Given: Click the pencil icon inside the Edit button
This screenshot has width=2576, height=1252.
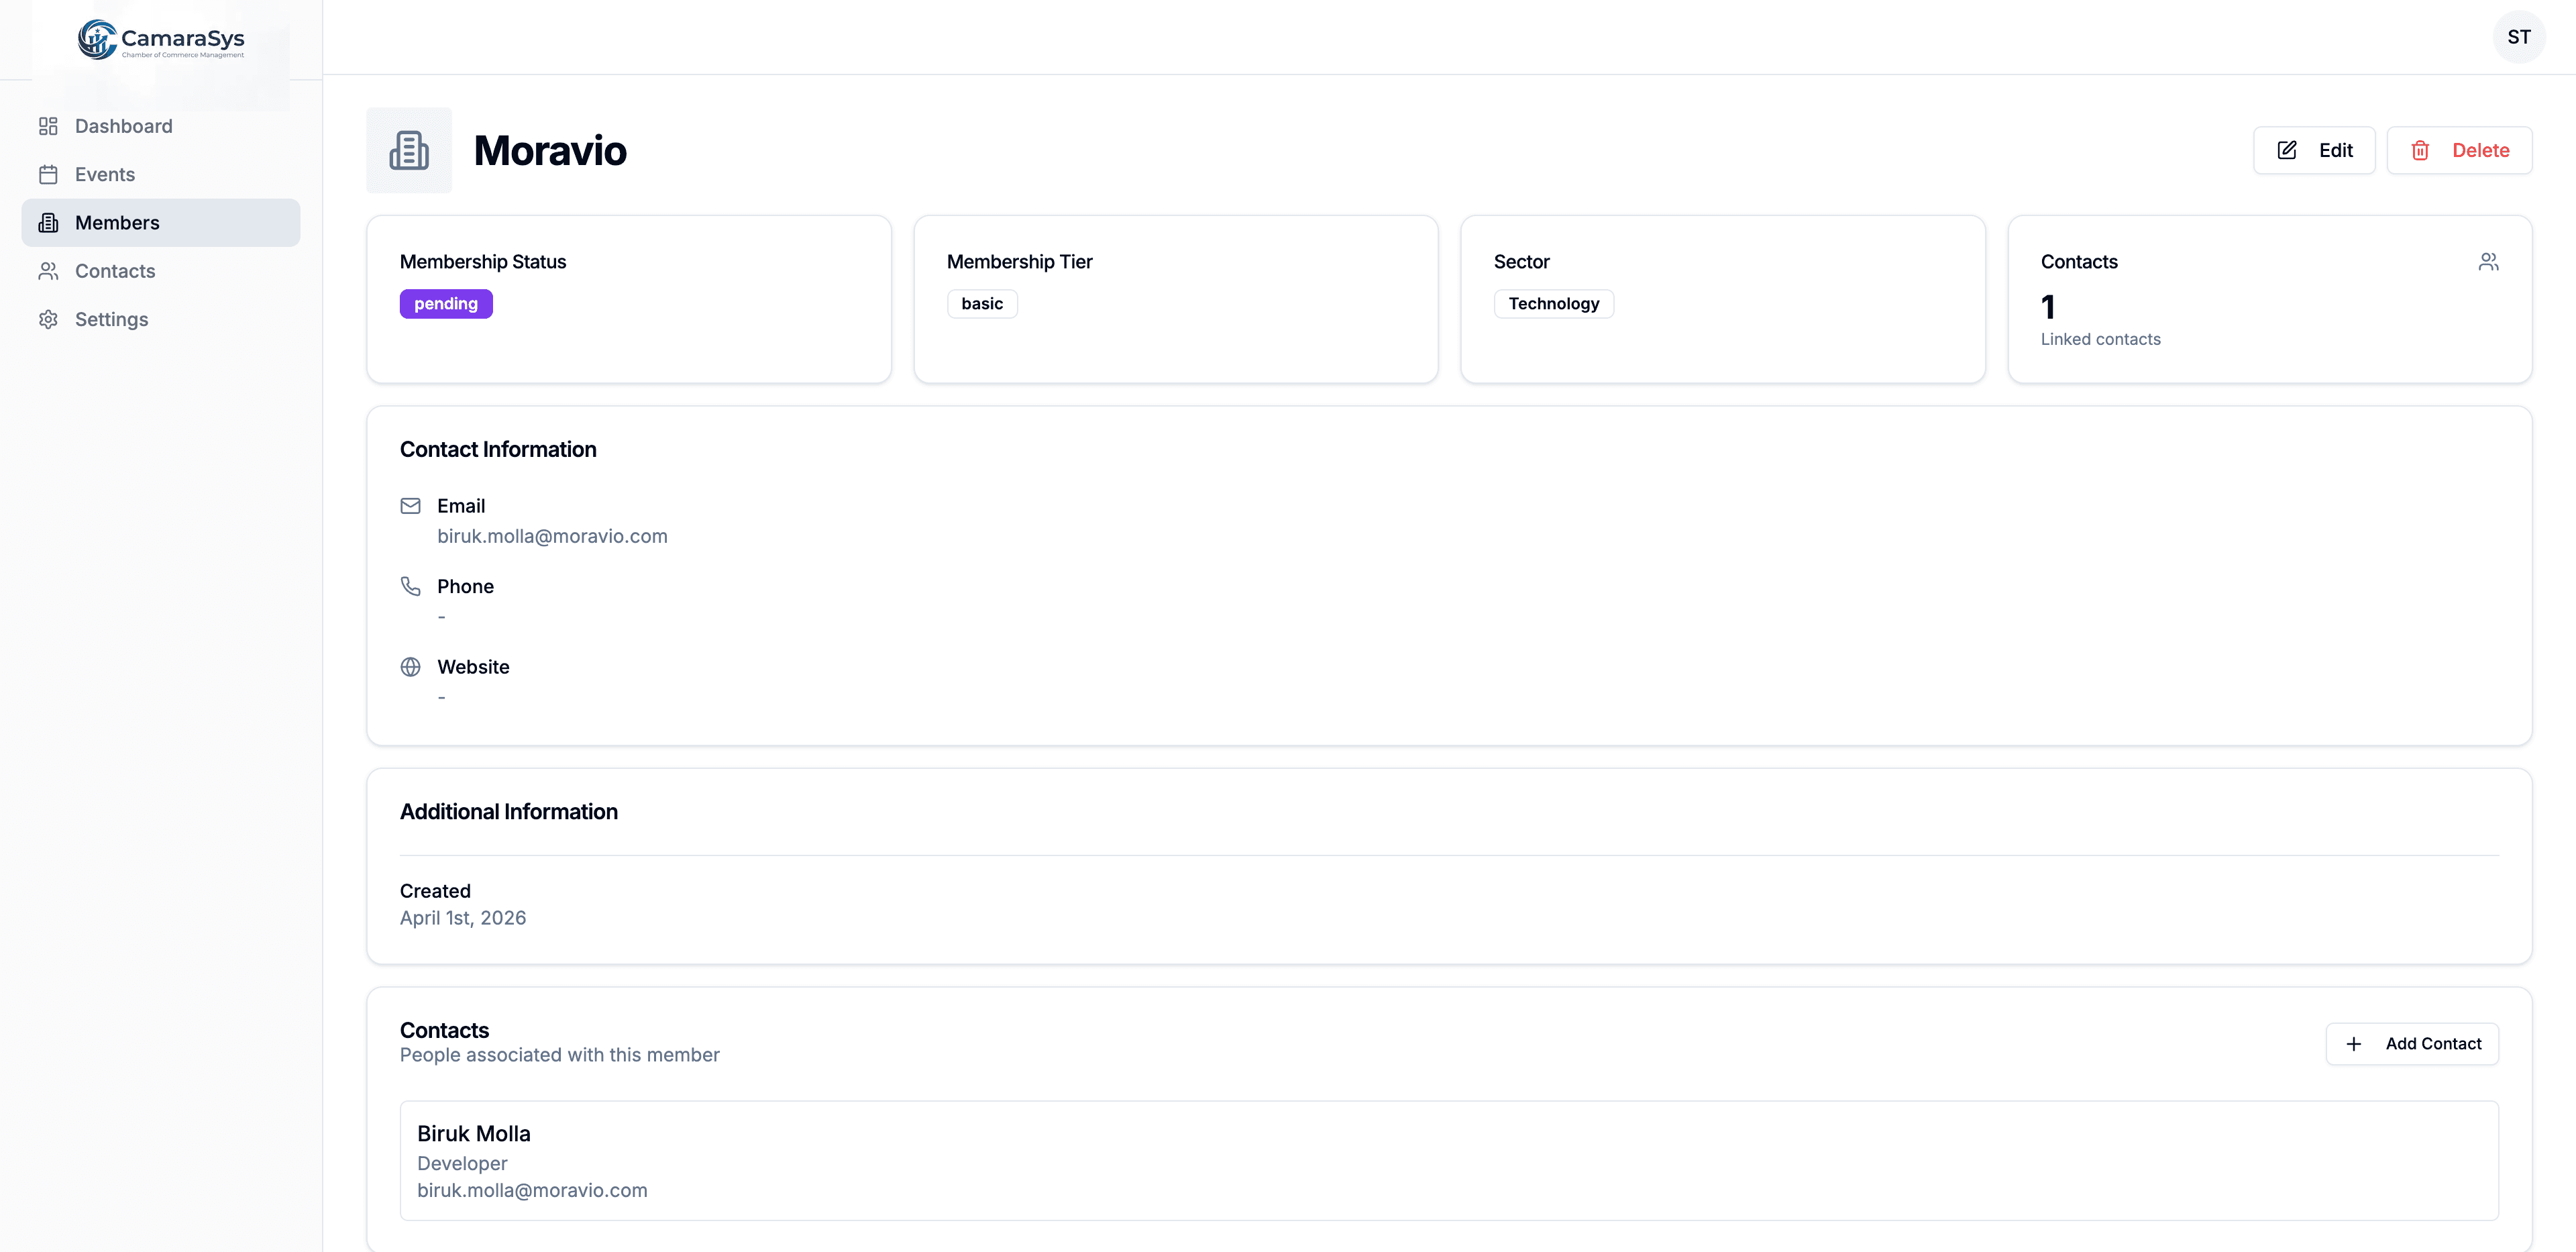Looking at the screenshot, I should click(x=2286, y=150).
